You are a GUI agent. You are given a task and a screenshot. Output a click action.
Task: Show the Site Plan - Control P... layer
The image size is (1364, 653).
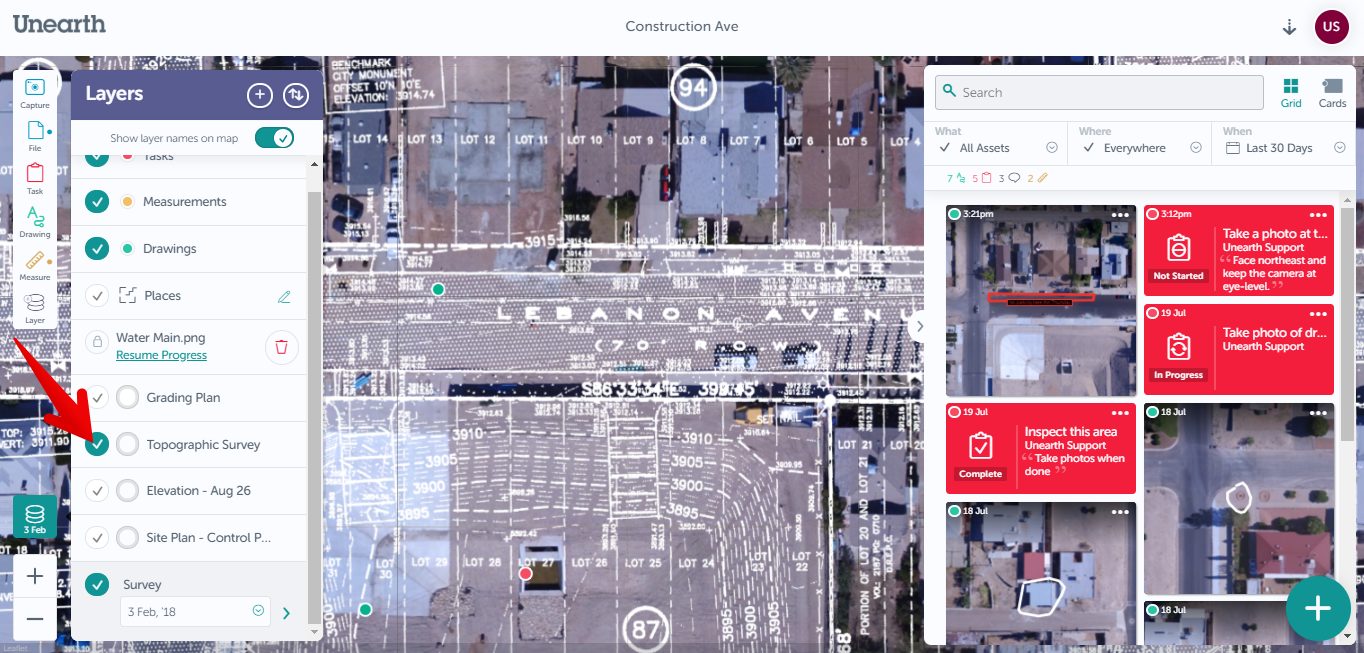pyautogui.click(x=97, y=538)
